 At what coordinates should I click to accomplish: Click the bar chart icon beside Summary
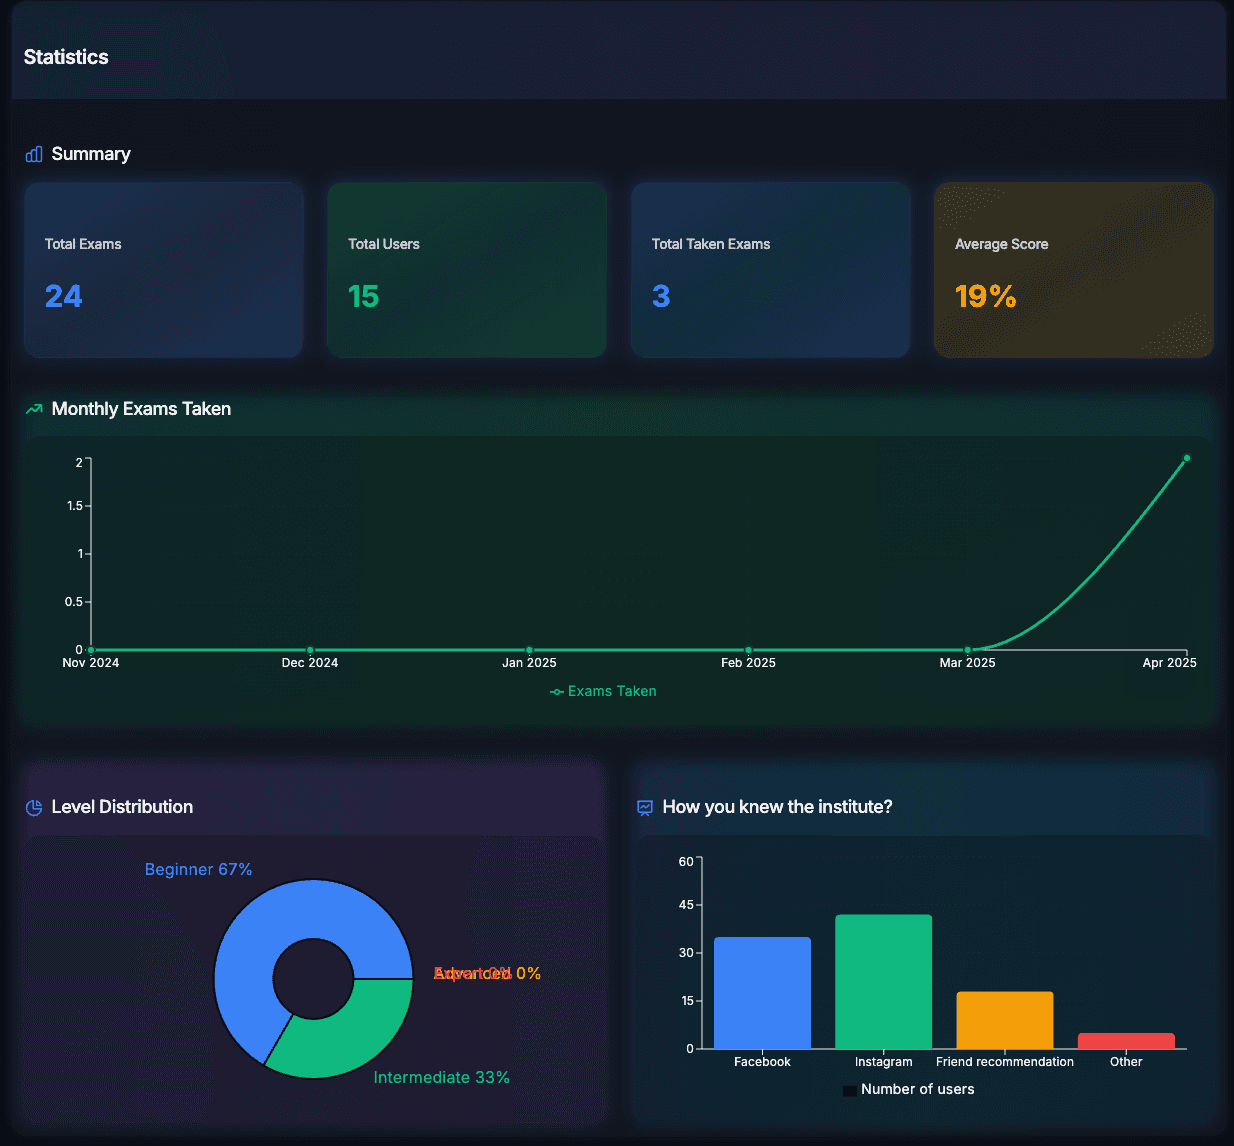point(33,154)
